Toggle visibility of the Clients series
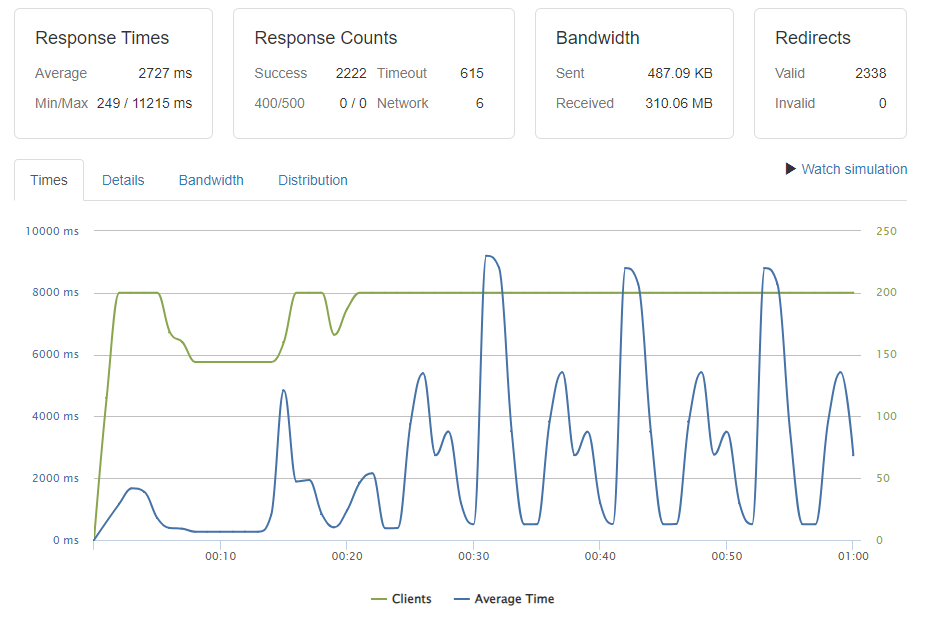The height and width of the screenshot is (618, 940). (408, 598)
